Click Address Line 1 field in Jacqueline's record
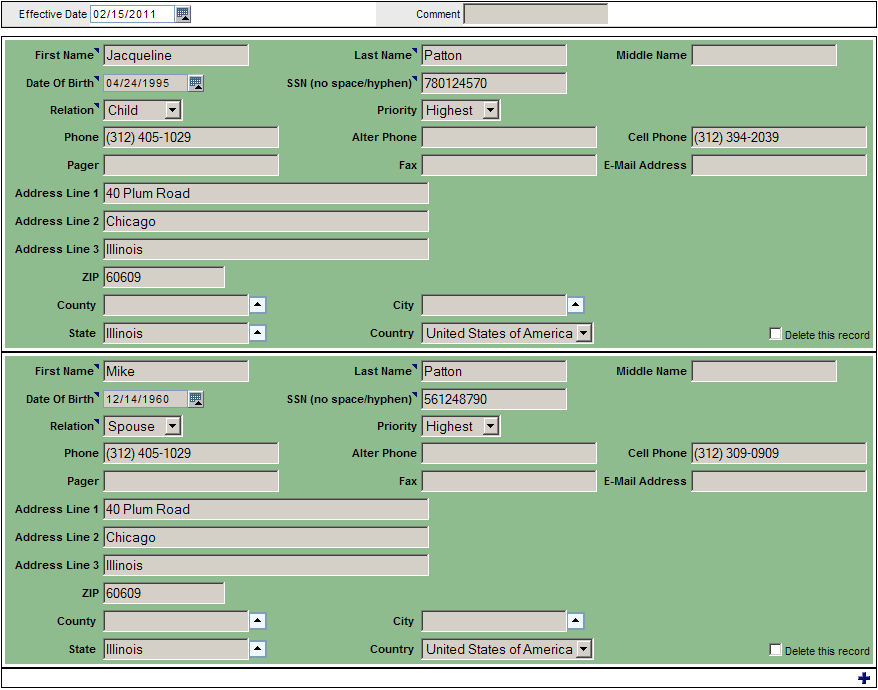The width and height of the screenshot is (878, 690). pos(266,193)
